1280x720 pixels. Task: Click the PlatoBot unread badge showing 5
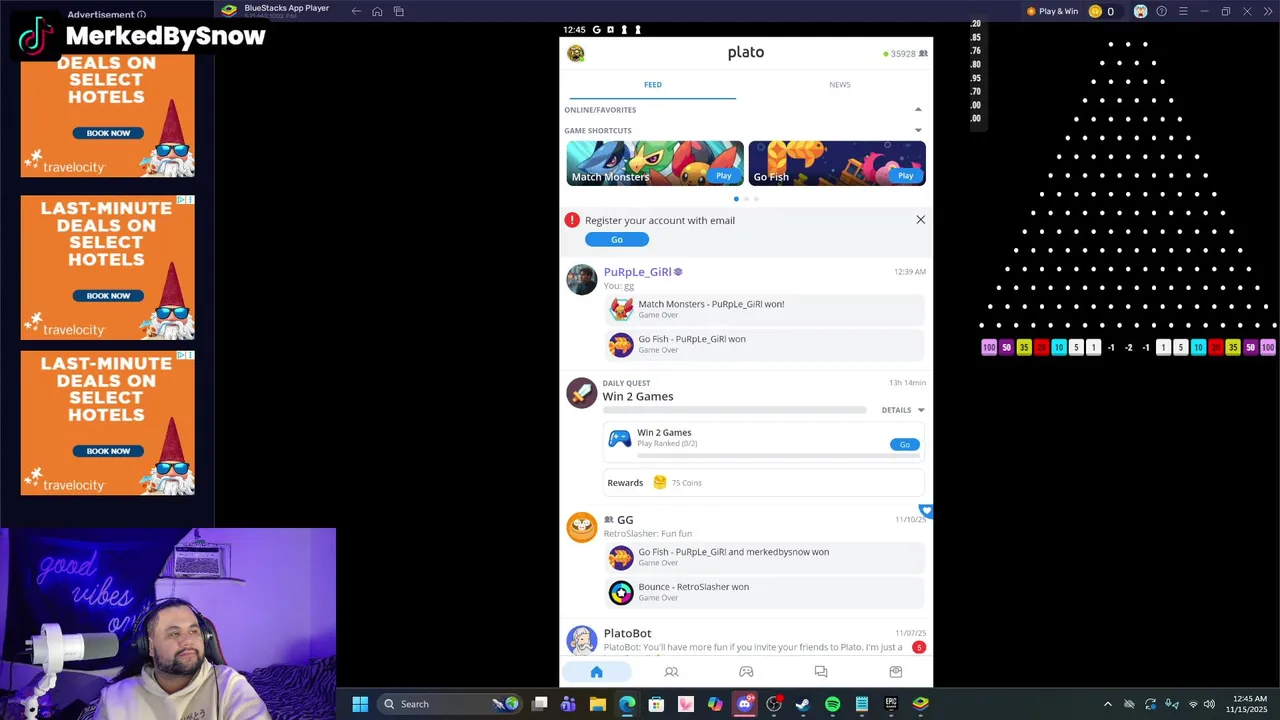click(x=919, y=647)
